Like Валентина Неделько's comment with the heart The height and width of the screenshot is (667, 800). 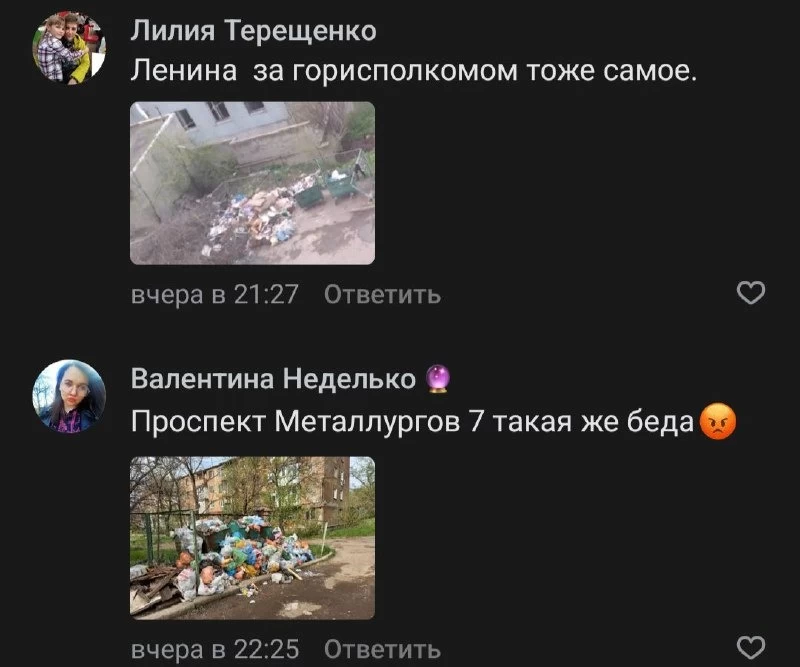(751, 648)
